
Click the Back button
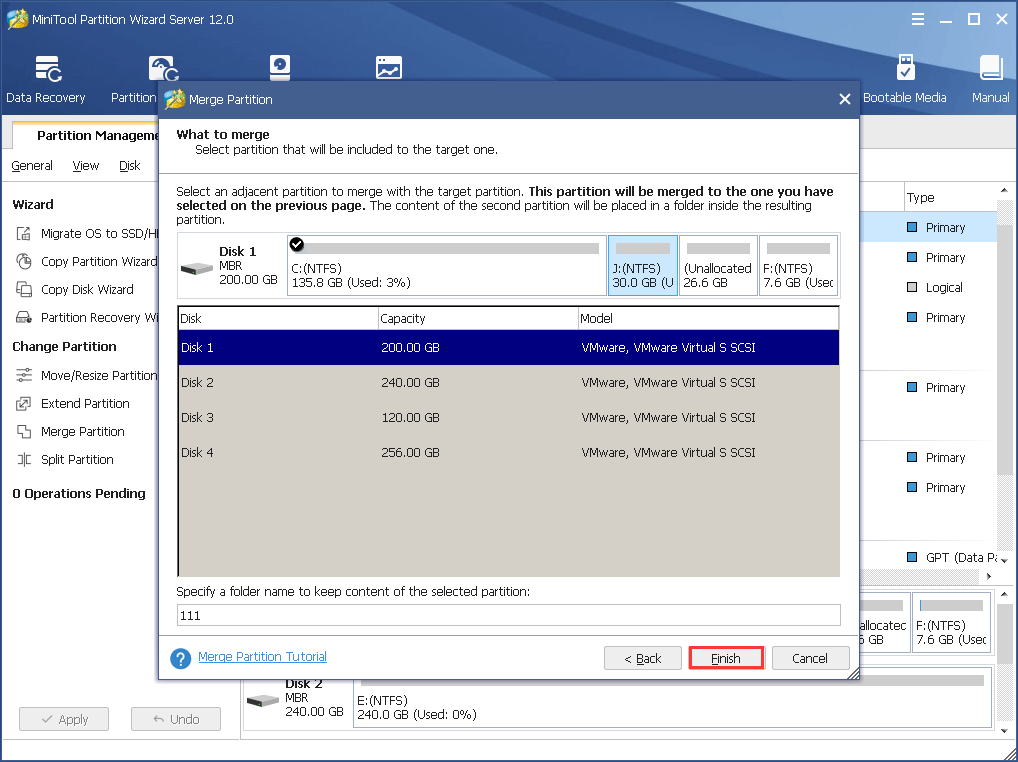tap(643, 658)
